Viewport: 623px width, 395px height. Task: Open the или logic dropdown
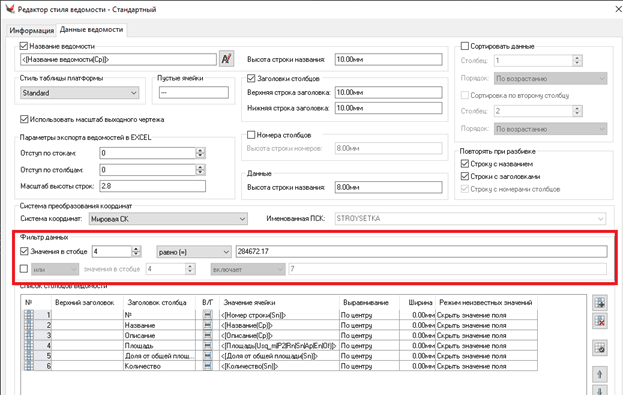tap(55, 269)
